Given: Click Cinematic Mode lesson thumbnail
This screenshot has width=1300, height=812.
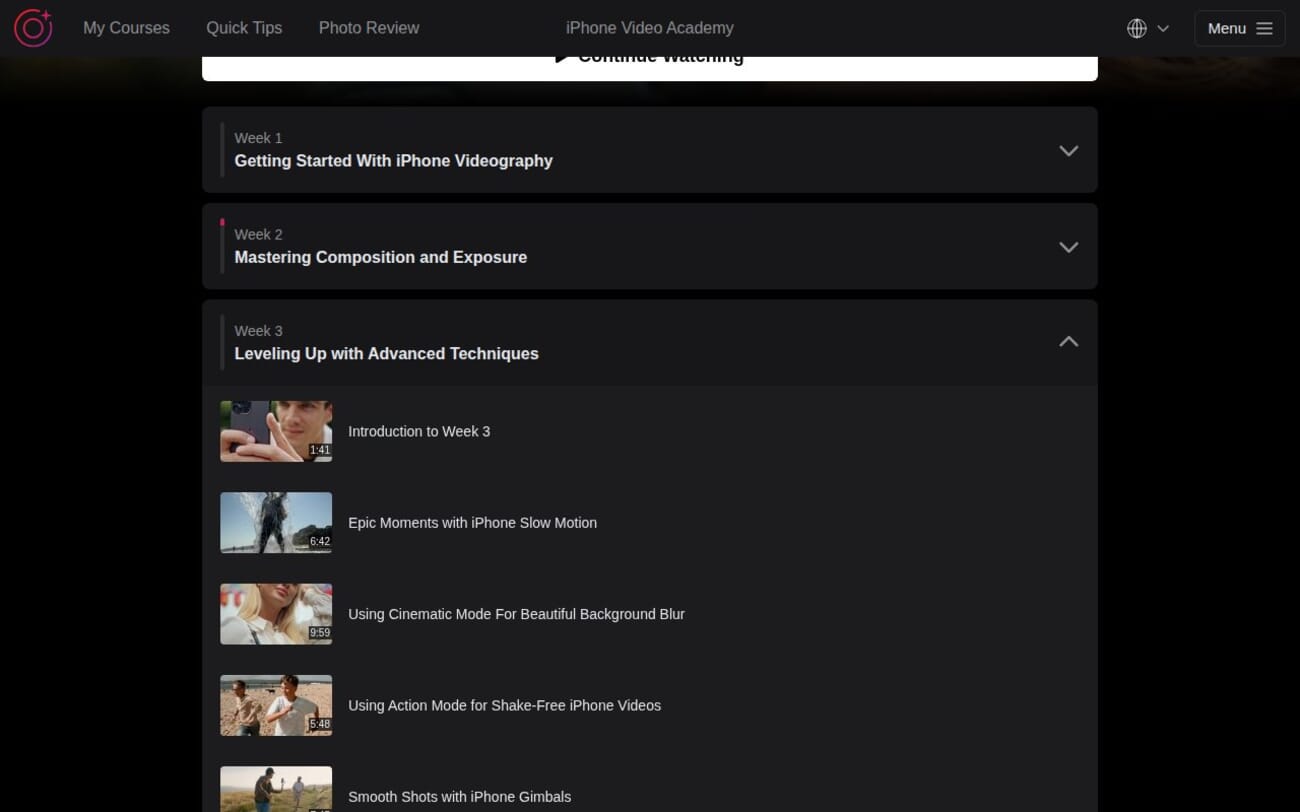Looking at the screenshot, I should point(276,614).
